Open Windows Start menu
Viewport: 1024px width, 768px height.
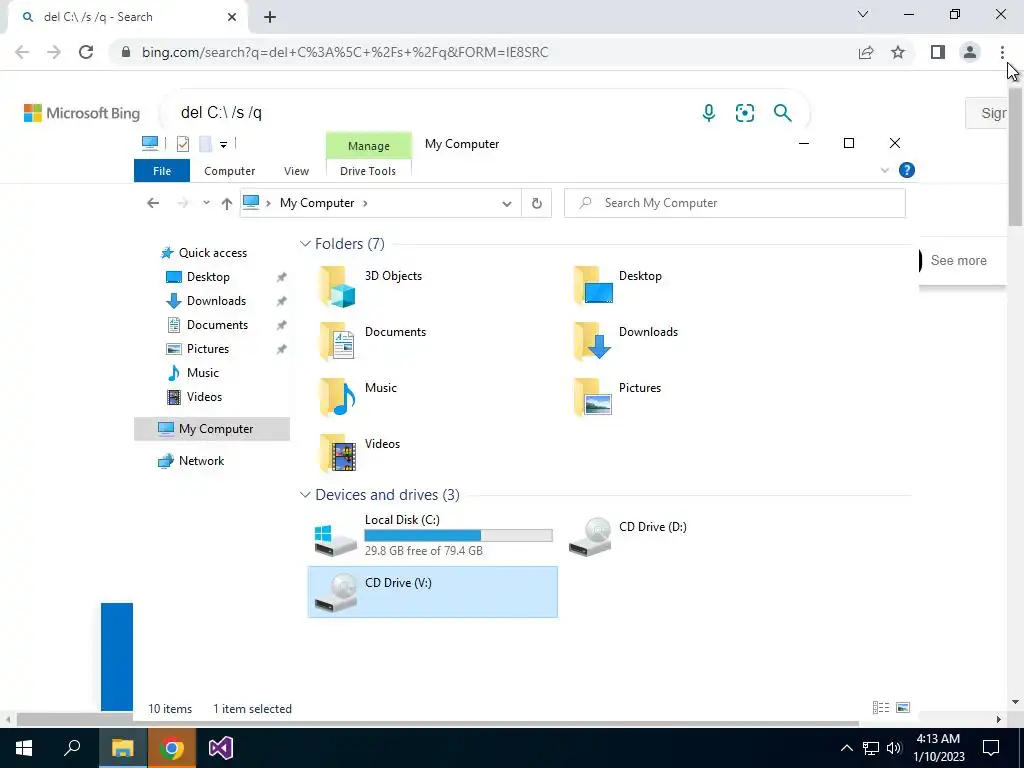point(24,748)
